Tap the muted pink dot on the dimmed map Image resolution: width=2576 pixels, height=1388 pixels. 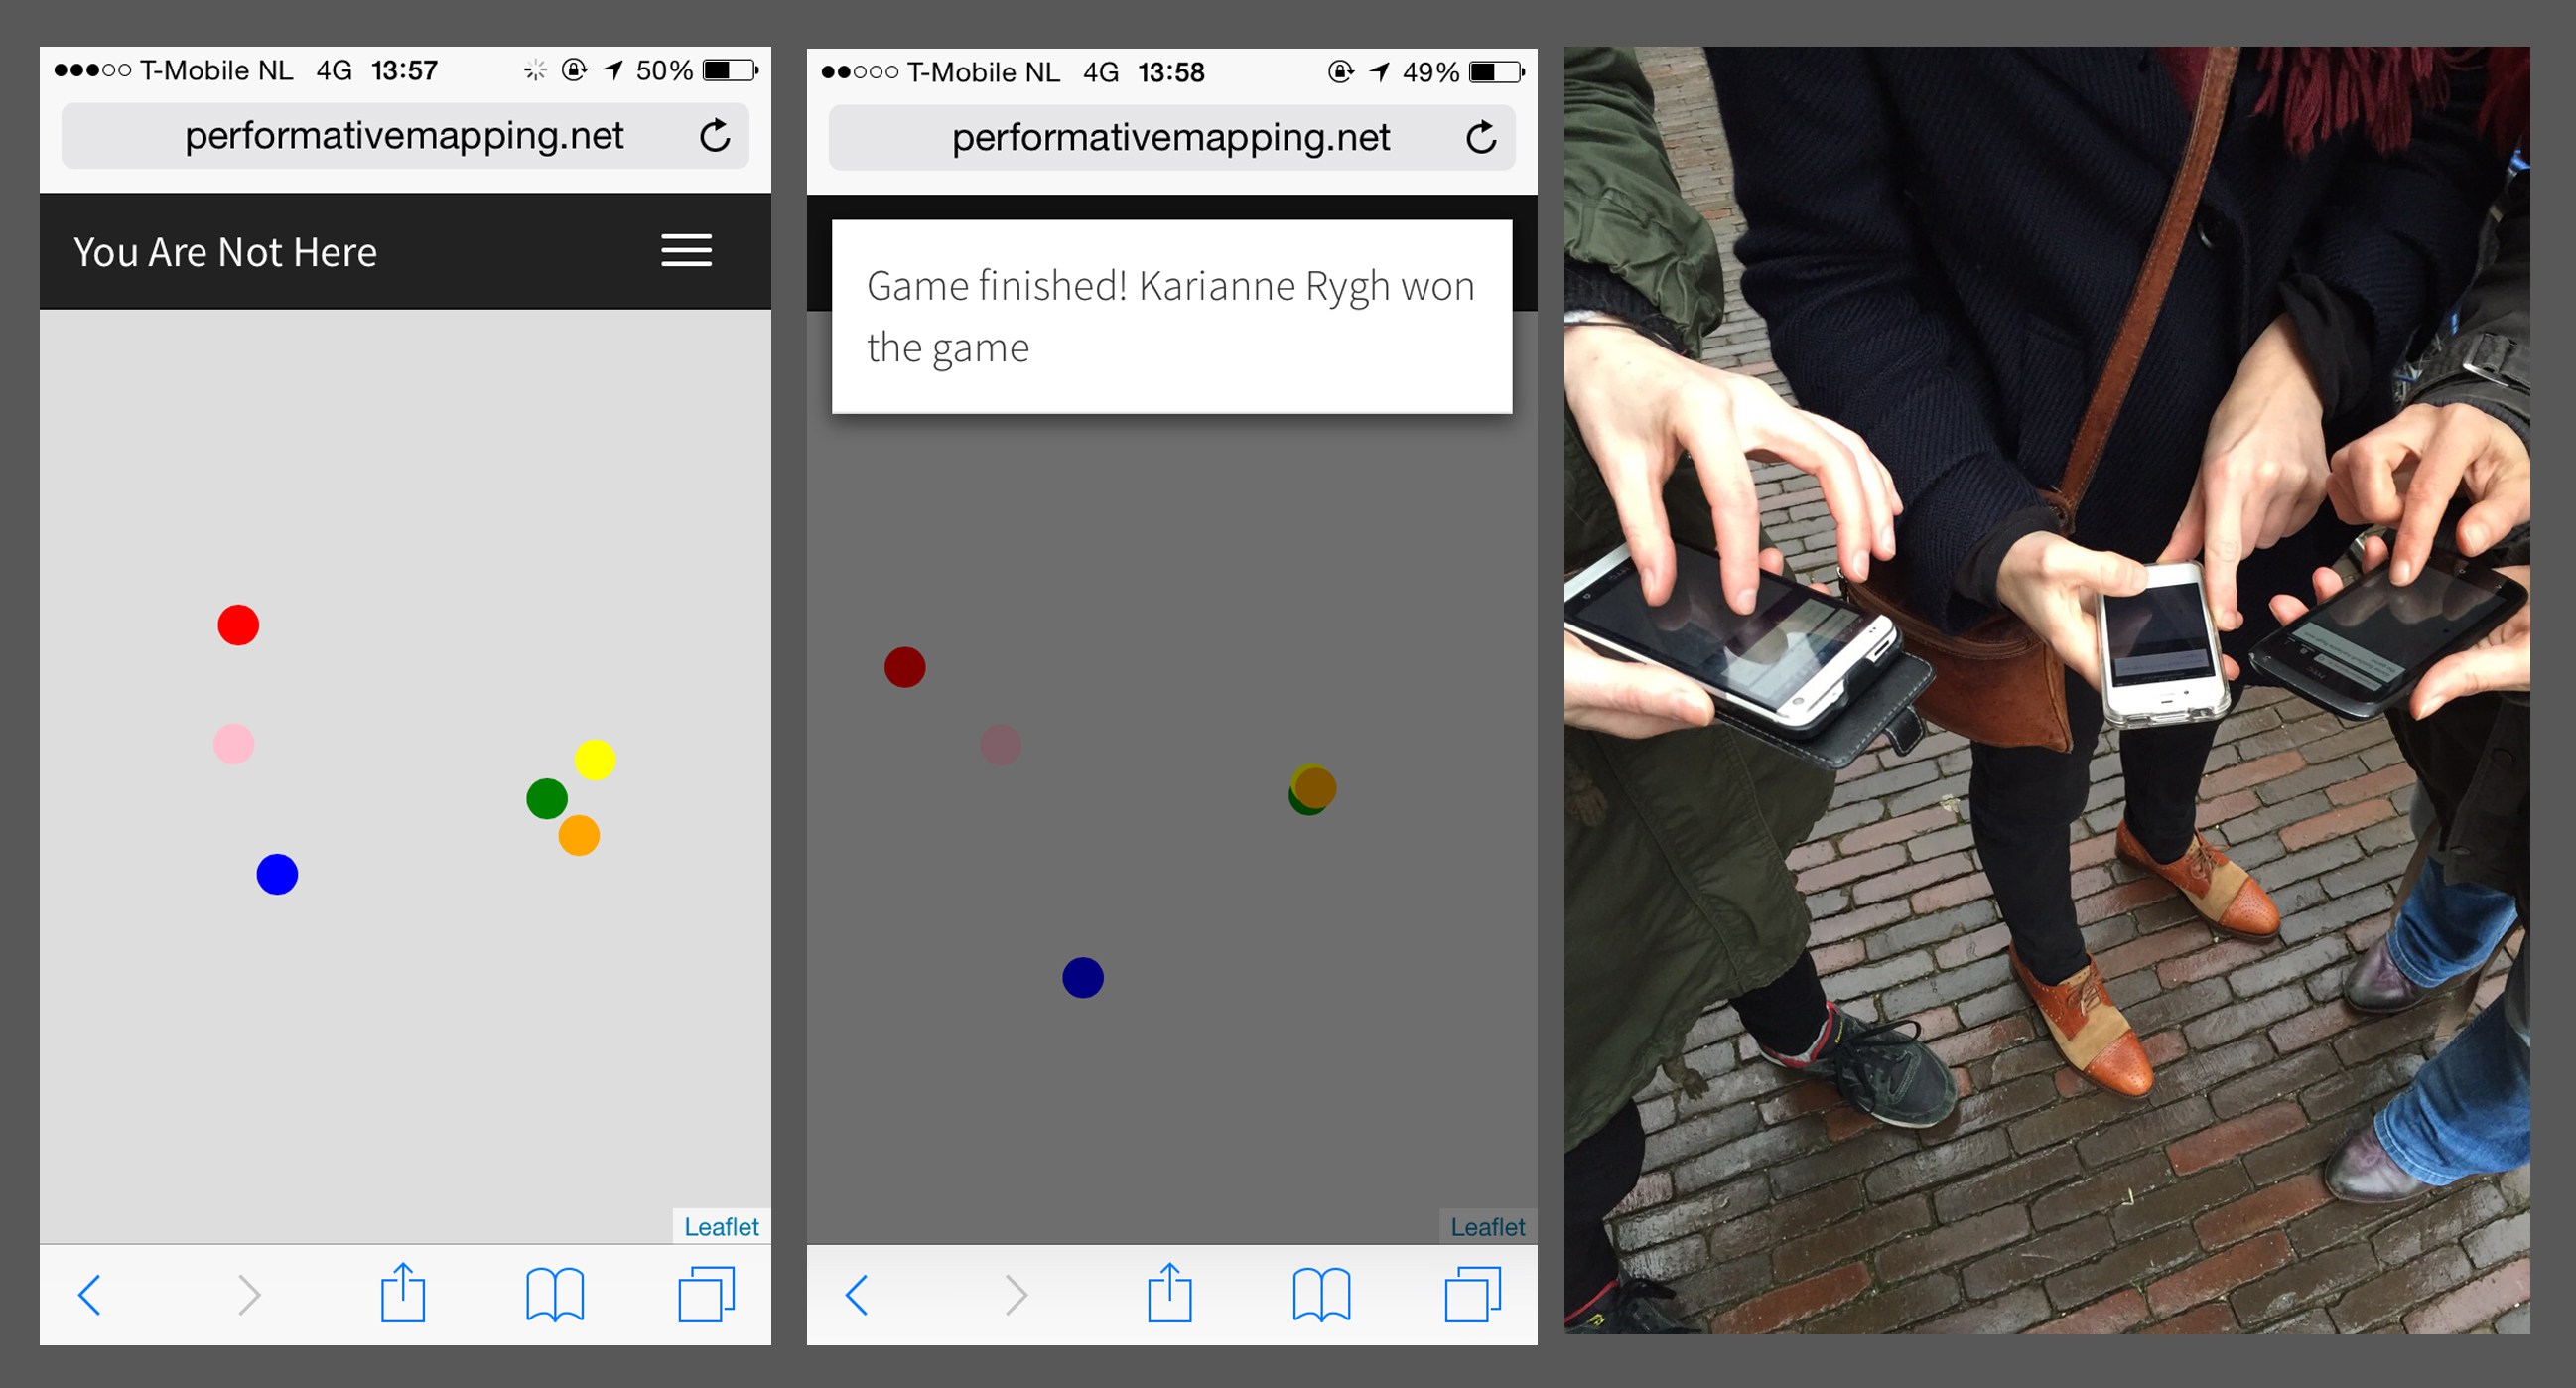[x=1001, y=744]
